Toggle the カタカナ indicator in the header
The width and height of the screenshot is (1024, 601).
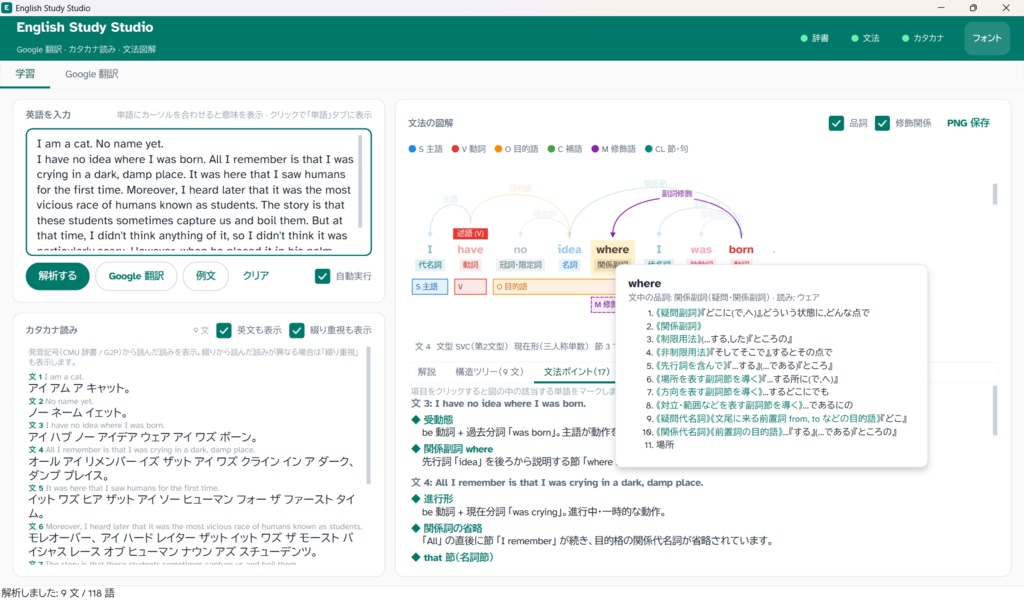click(x=923, y=39)
